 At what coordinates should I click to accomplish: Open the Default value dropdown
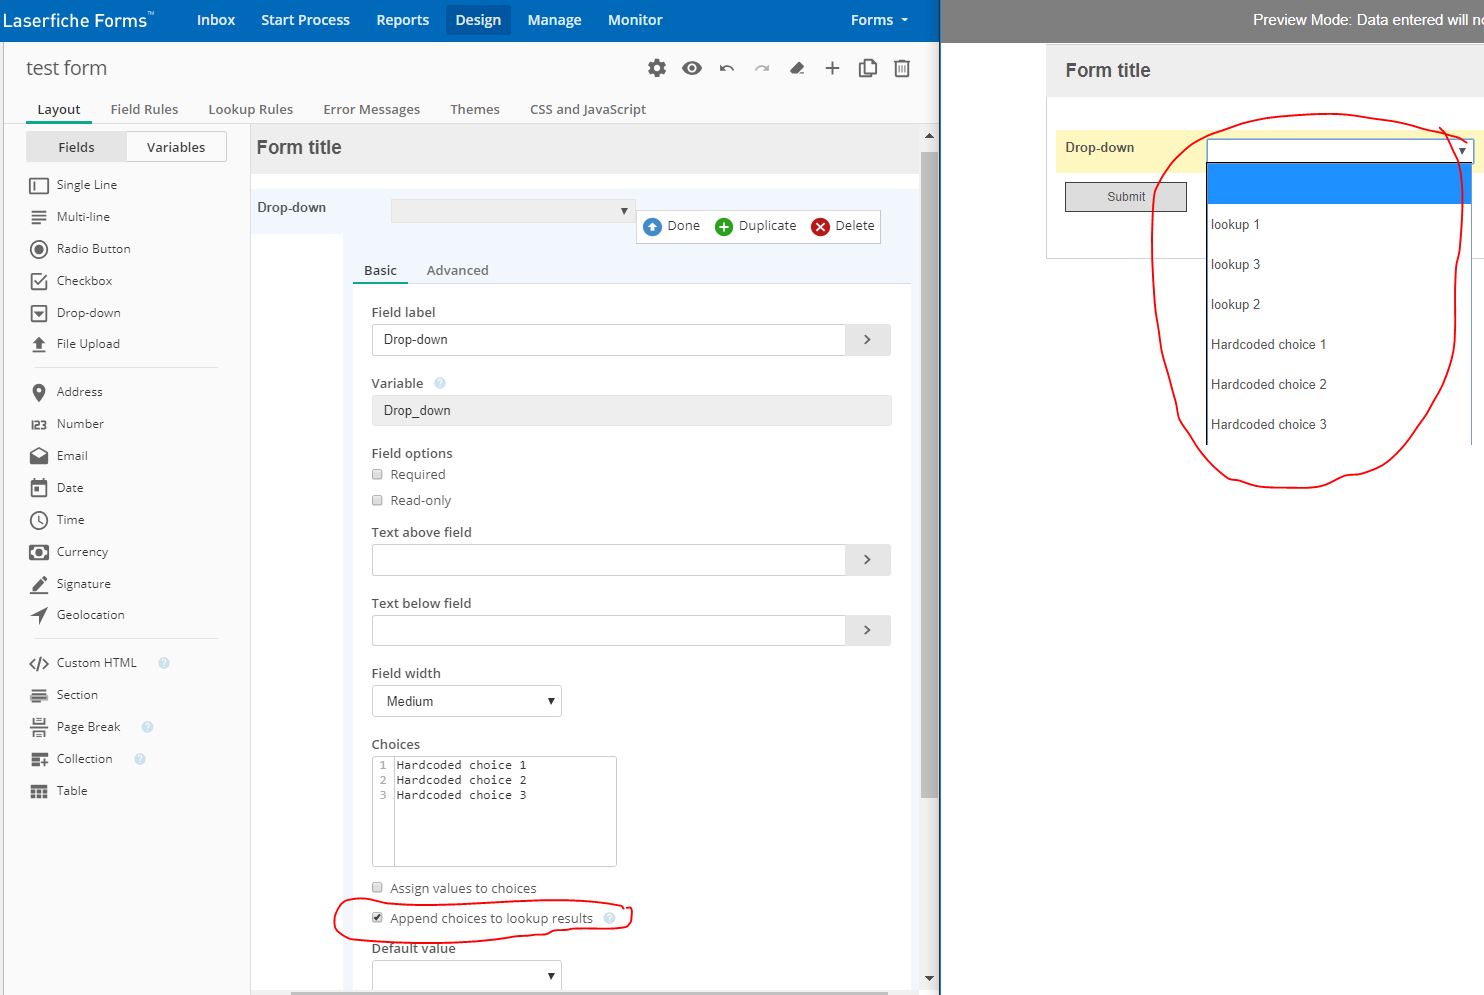tap(466, 975)
